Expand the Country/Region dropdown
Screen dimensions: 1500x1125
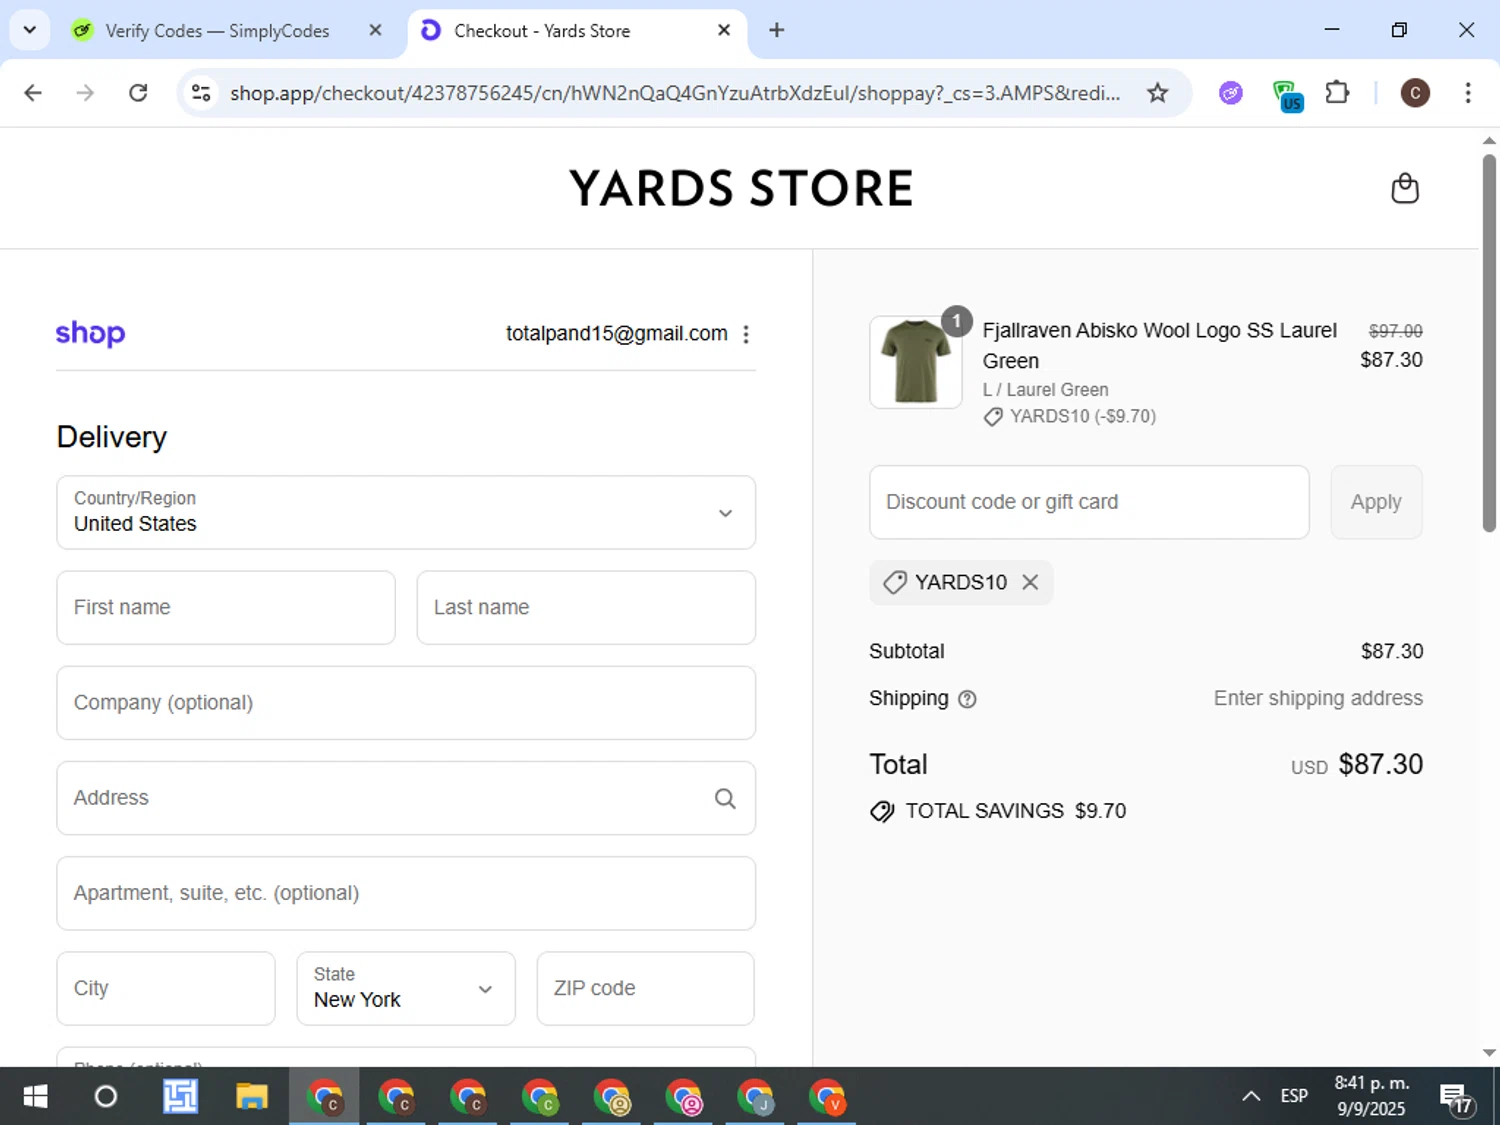(406, 512)
